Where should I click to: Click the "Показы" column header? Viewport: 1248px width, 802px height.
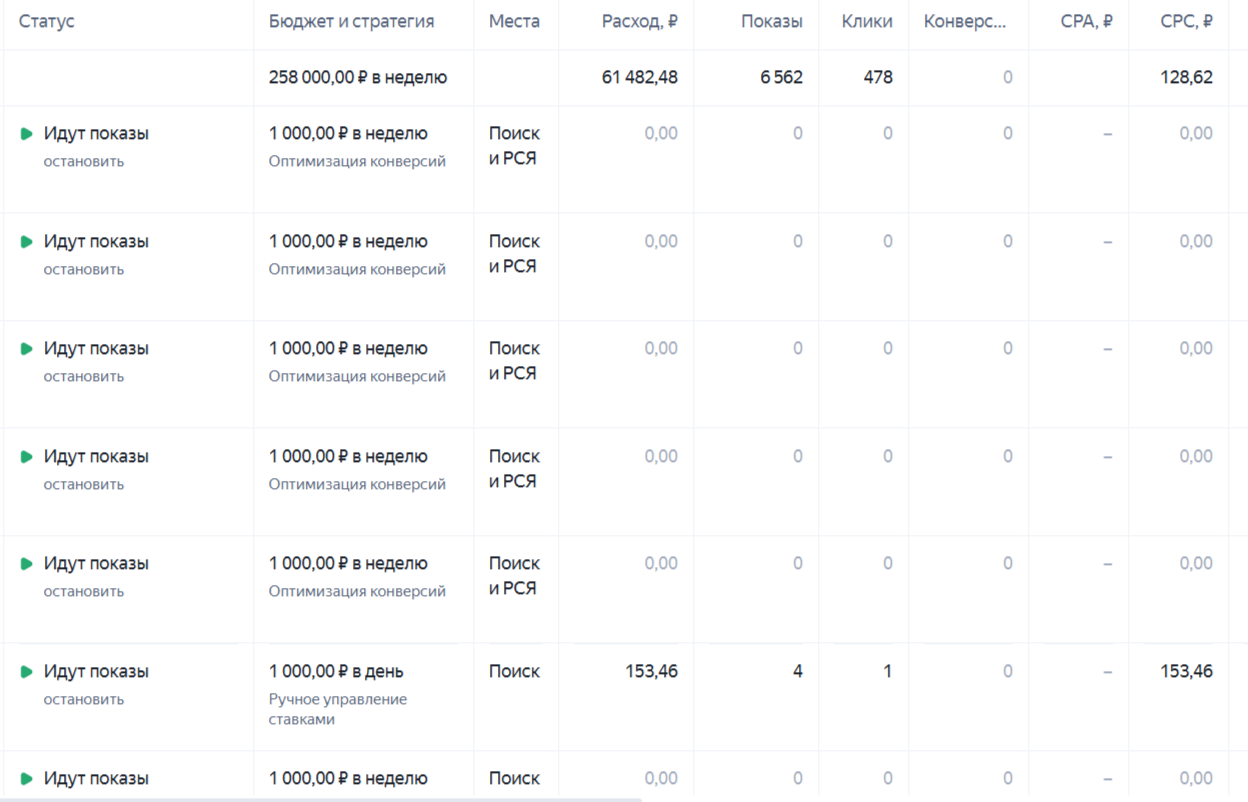tap(771, 22)
